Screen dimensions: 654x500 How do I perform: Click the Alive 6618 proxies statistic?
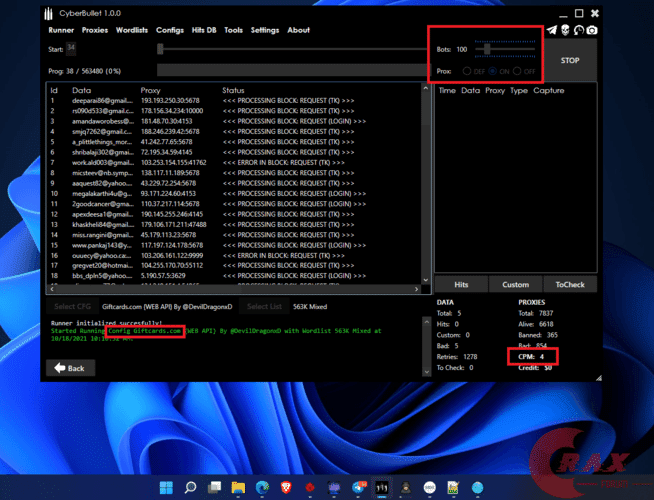click(x=536, y=324)
